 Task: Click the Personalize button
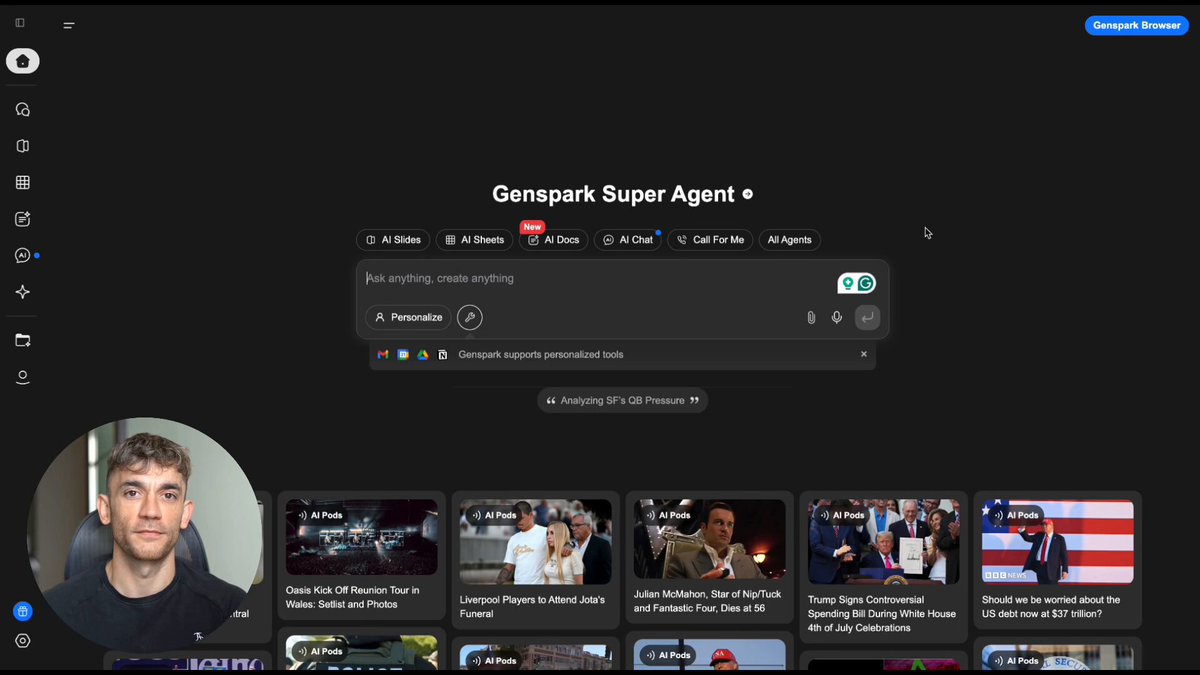click(408, 317)
